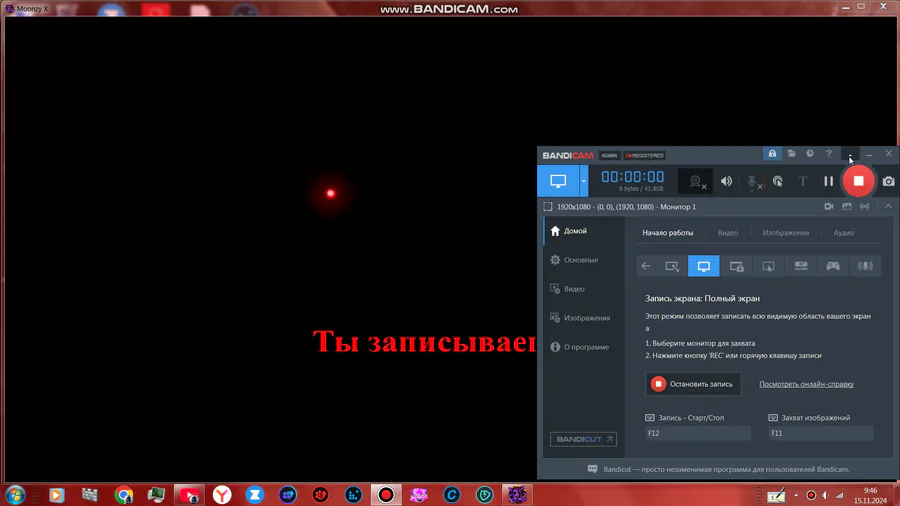
Task: Toggle the text overlay T icon
Action: [802, 181]
